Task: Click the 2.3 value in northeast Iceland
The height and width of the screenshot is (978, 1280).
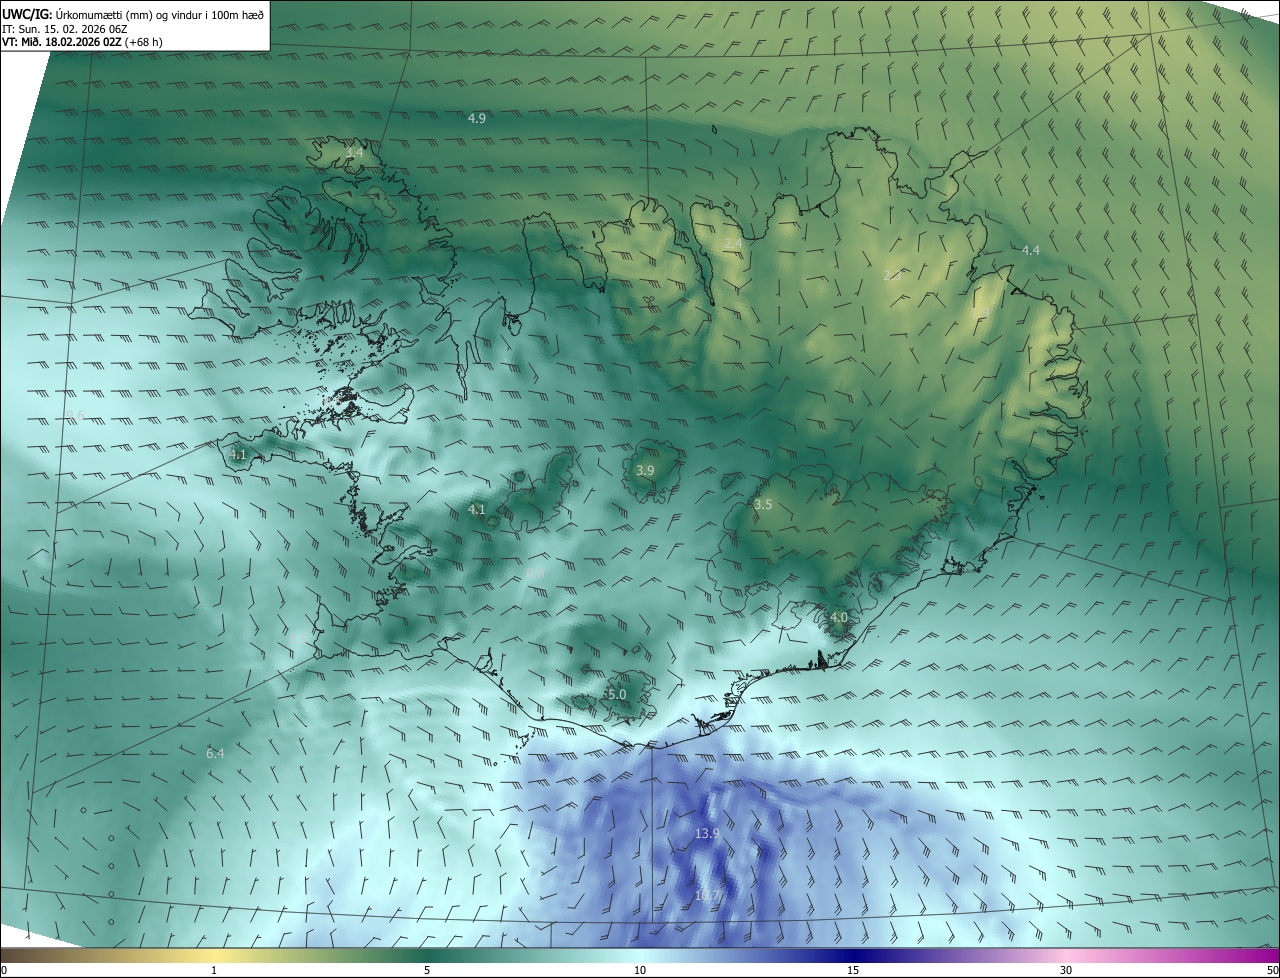Action: tap(893, 274)
